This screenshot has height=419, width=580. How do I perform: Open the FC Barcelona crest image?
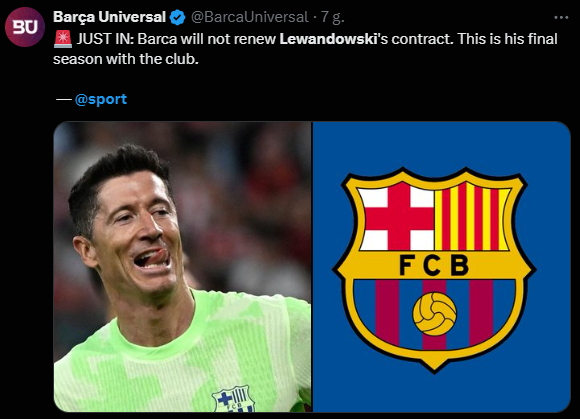pyautogui.click(x=442, y=267)
